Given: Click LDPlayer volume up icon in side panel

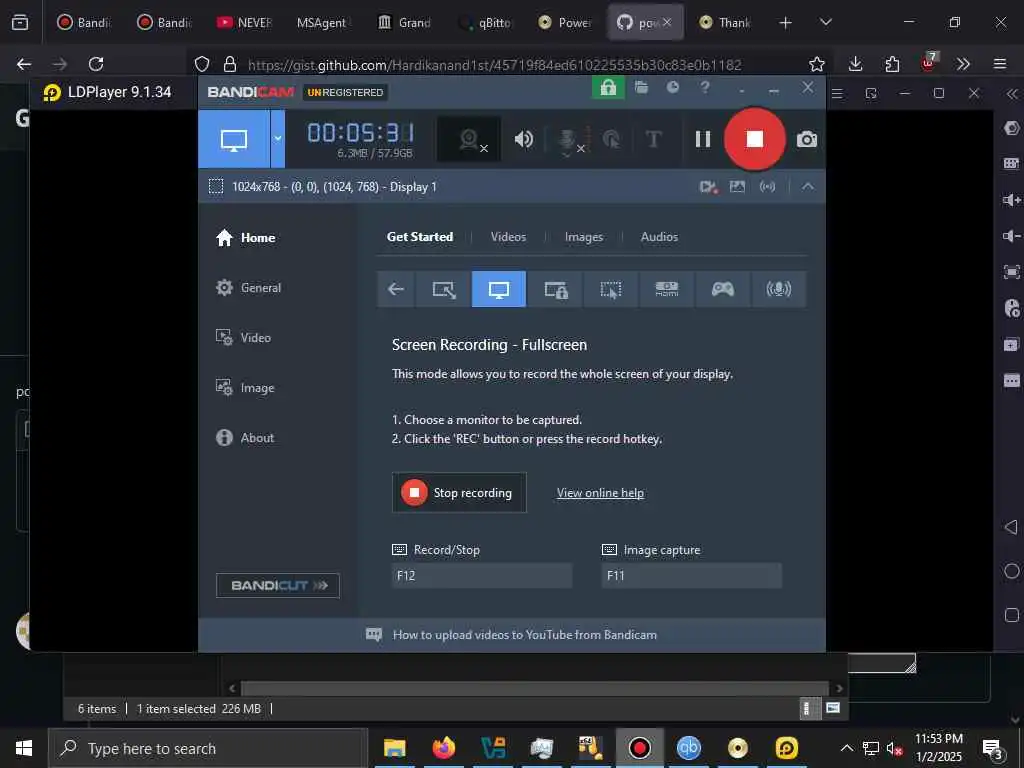Looking at the screenshot, I should [1012, 200].
